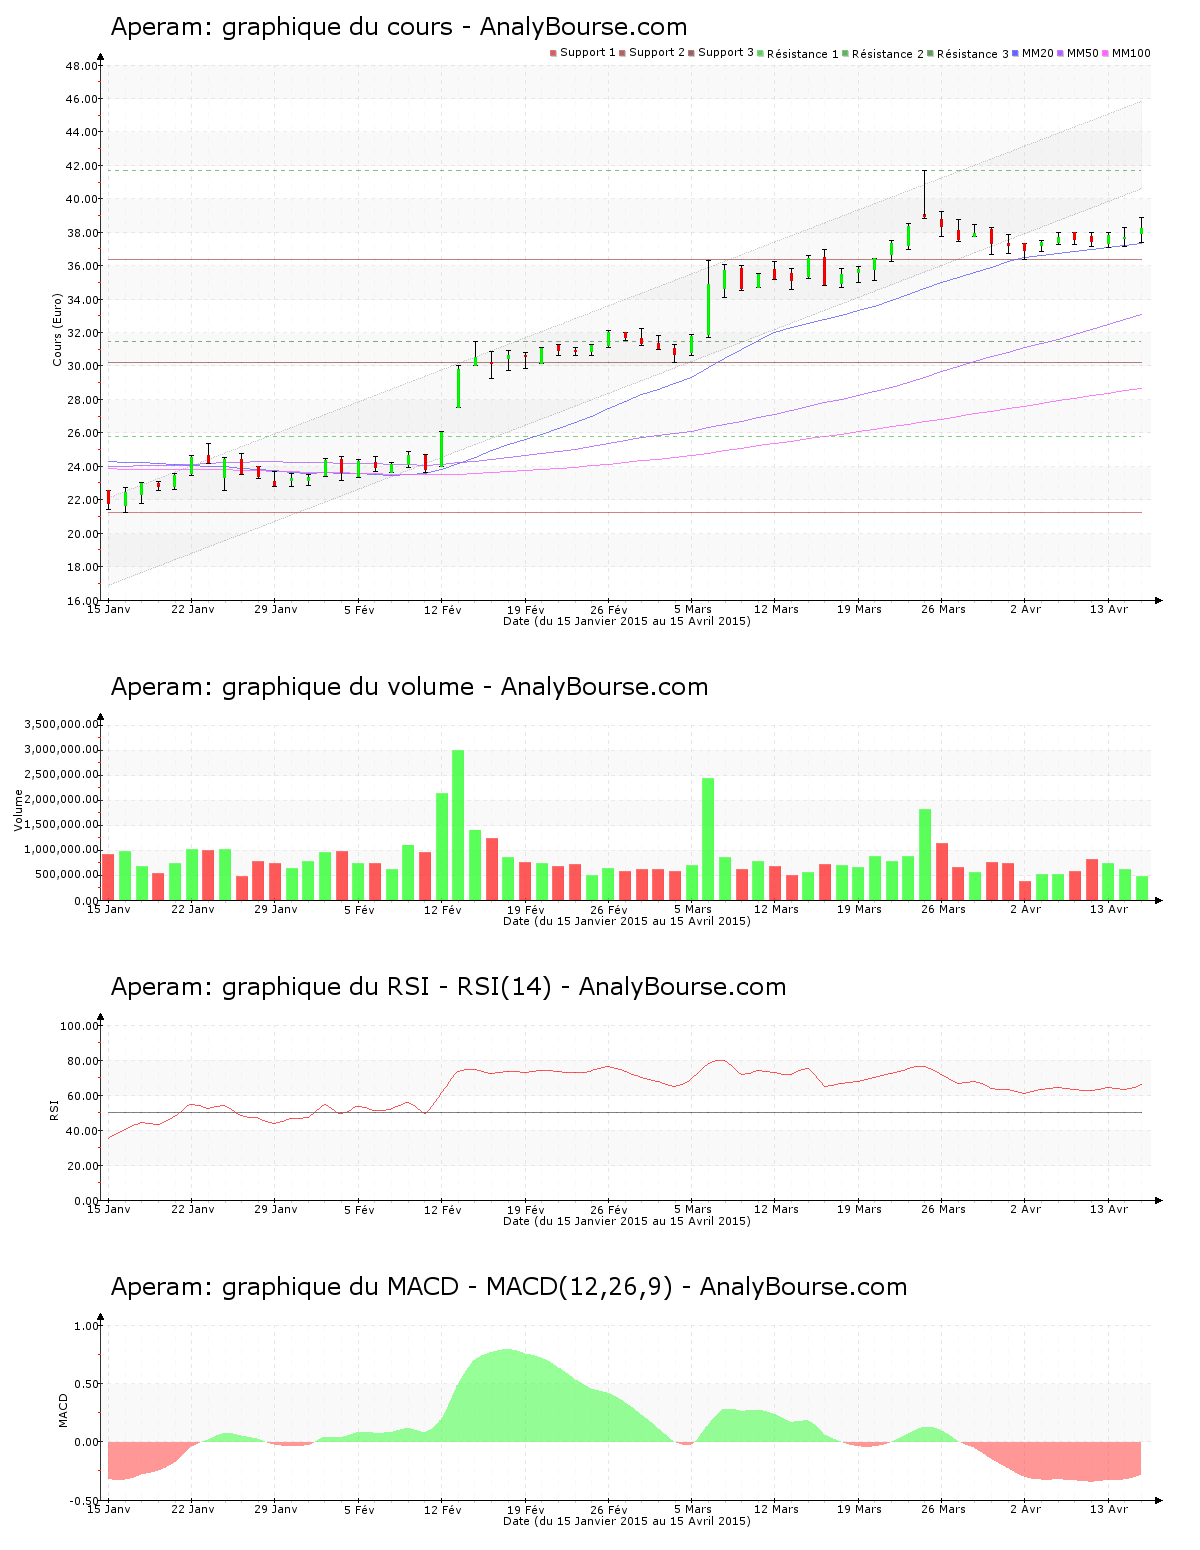
Task: Click the green volume bar peaking before 26 Mars
Action: [x=925, y=855]
